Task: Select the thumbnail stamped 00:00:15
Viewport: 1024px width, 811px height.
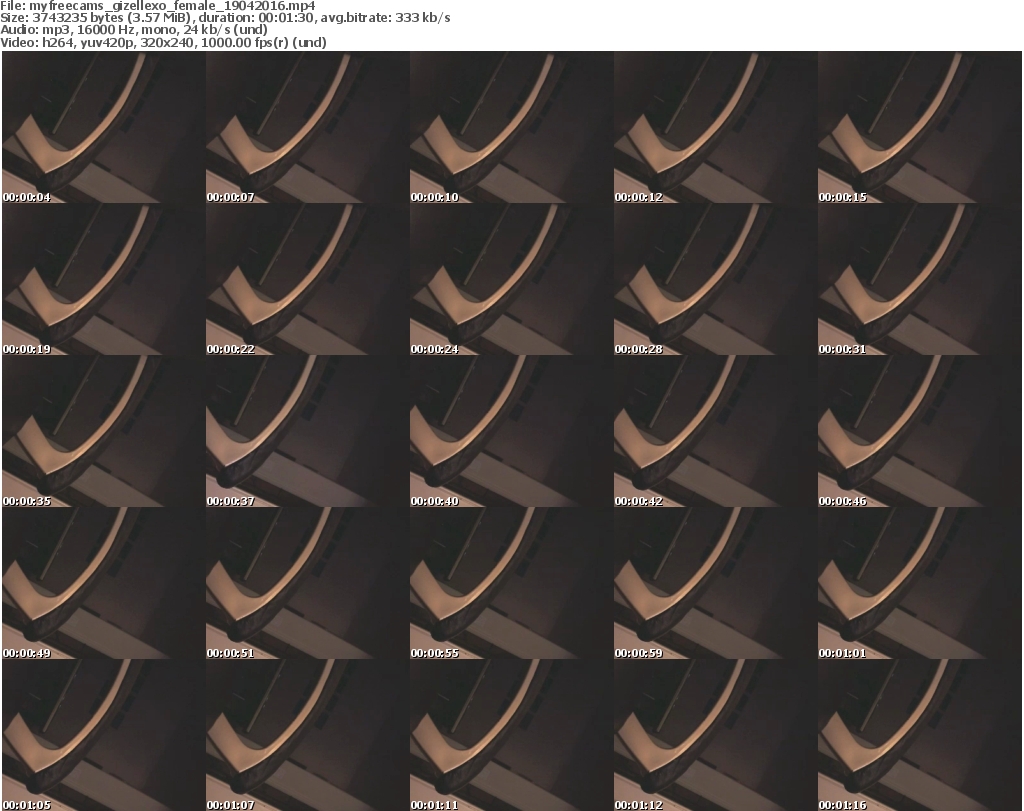Action: point(920,127)
